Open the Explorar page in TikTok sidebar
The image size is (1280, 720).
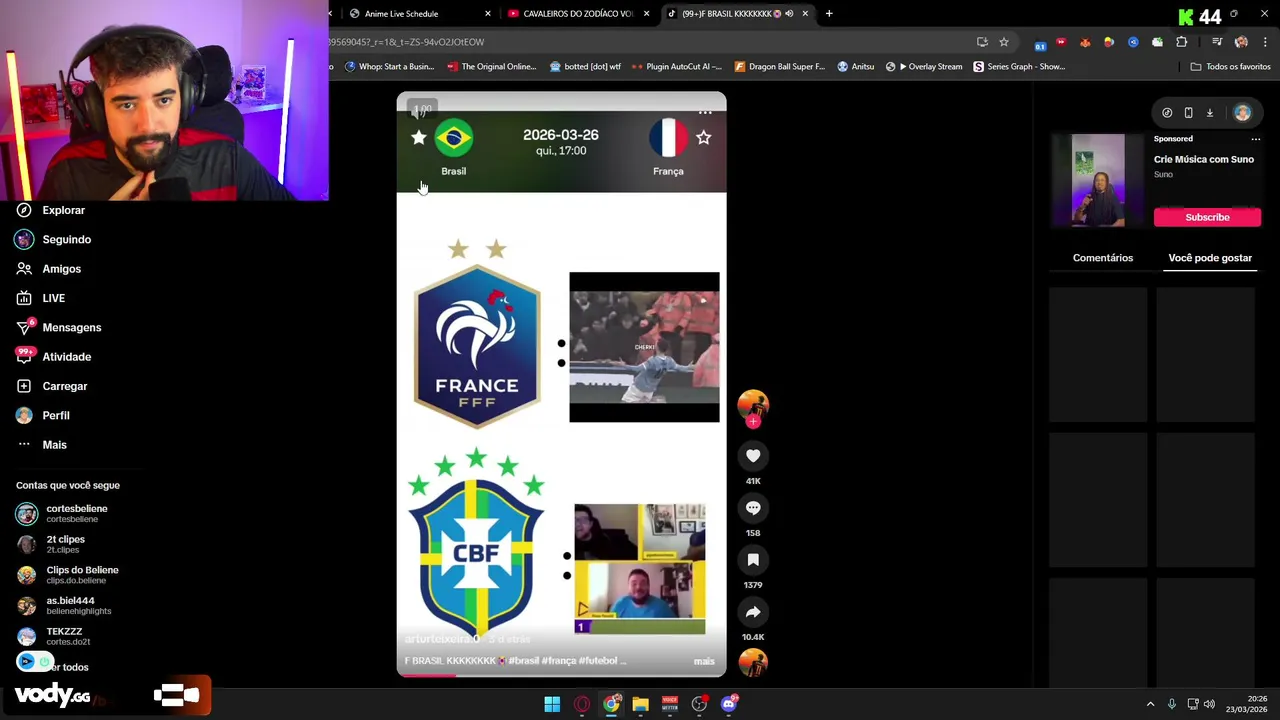click(x=50, y=210)
